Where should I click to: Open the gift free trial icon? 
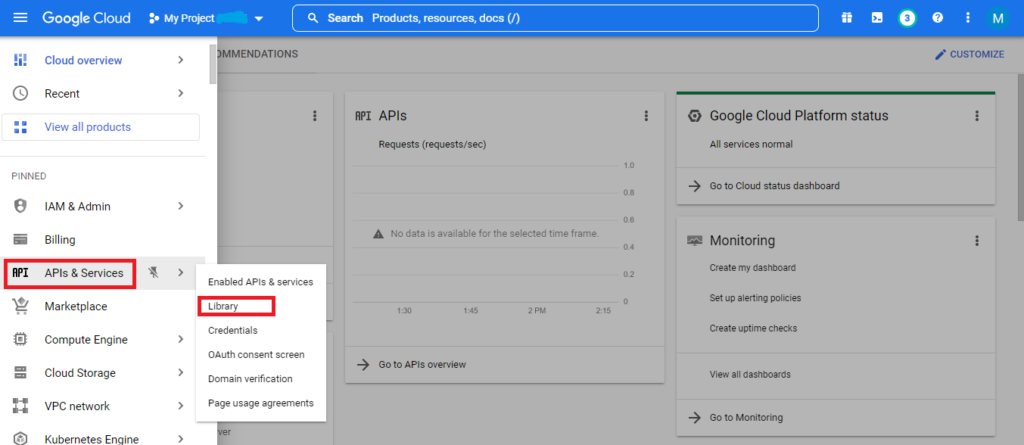point(846,18)
